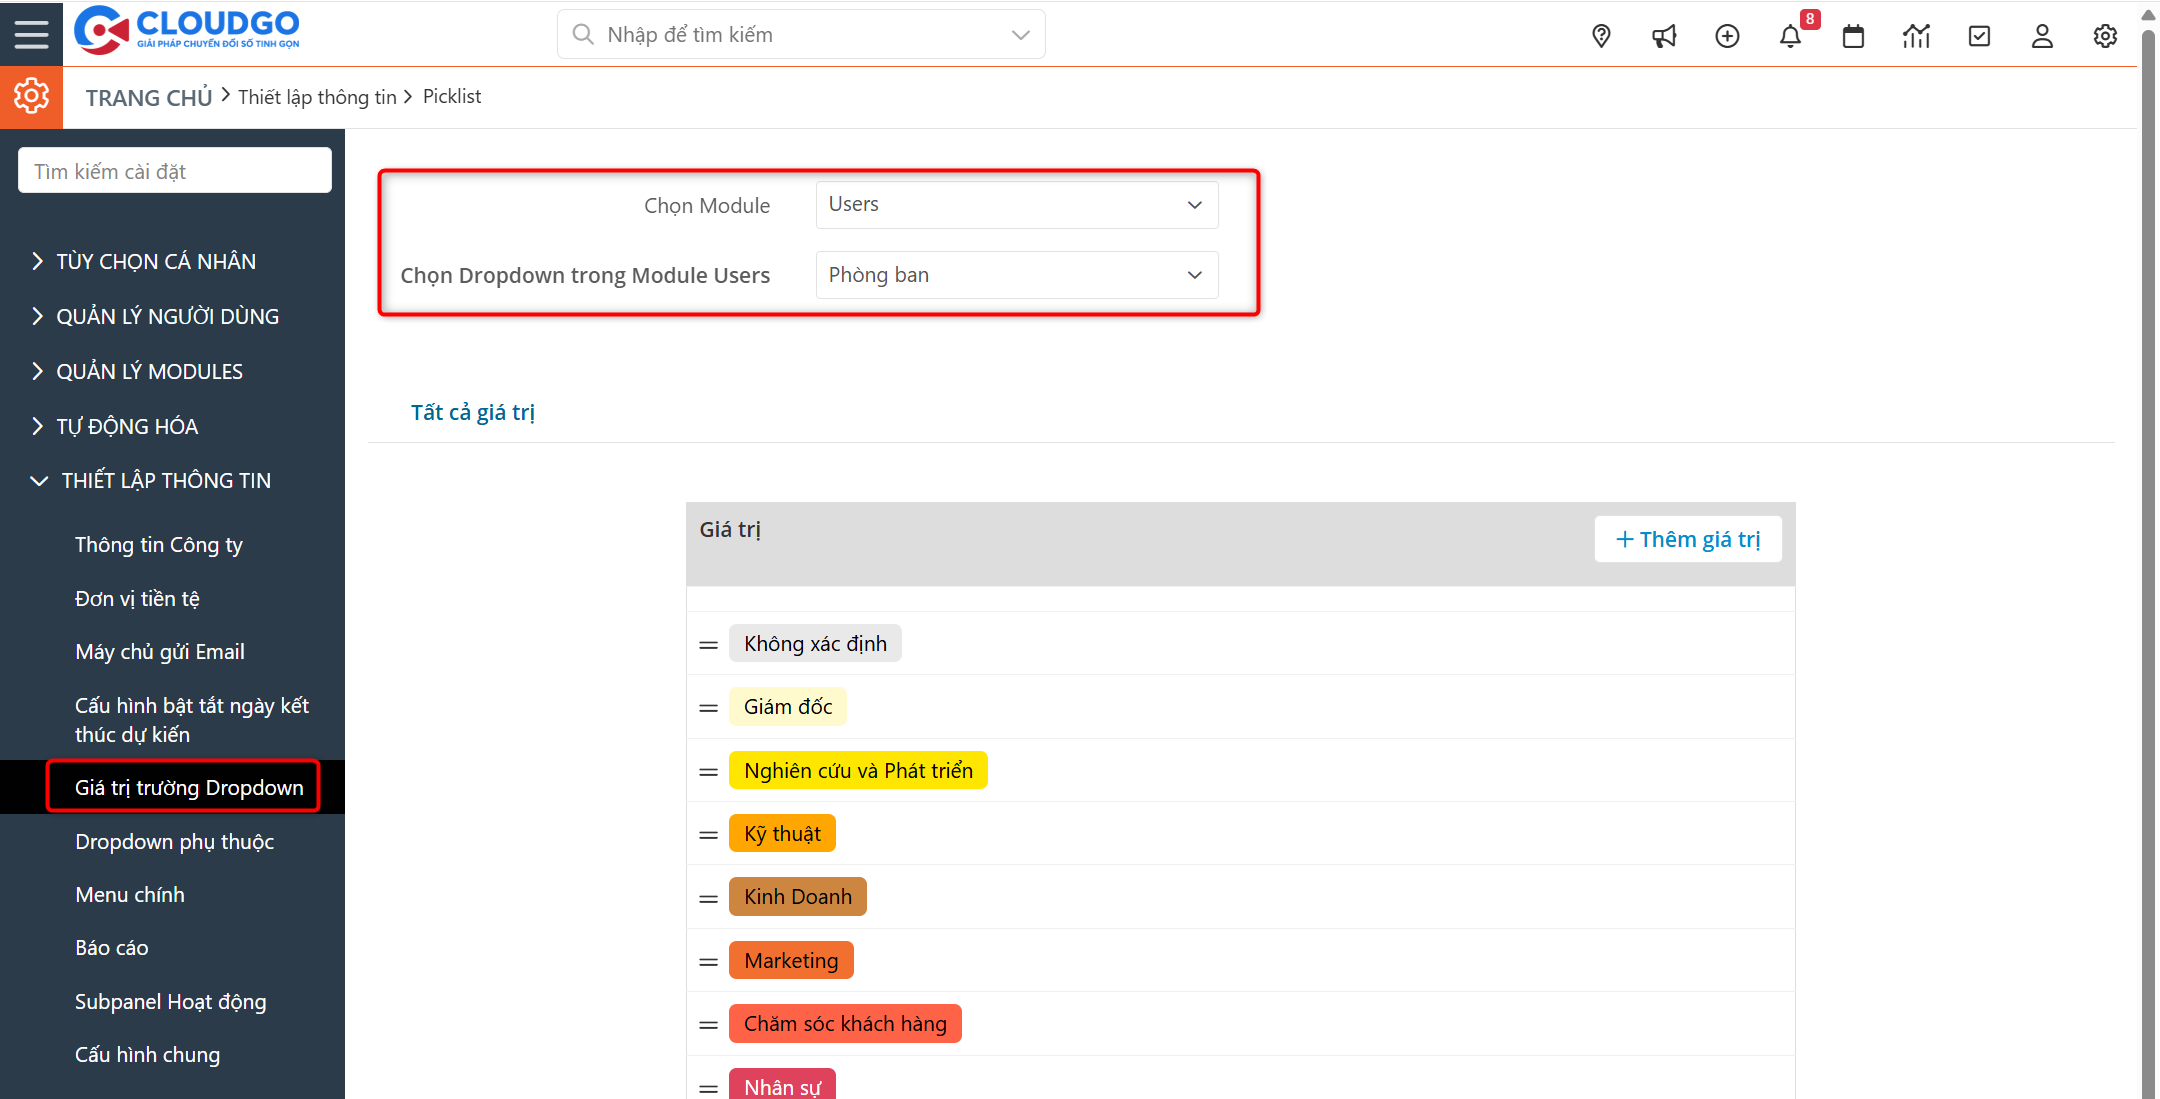The height and width of the screenshot is (1099, 2160).
Task: Click the Tìm kiếm cài đặt search field
Action: pos(175,171)
